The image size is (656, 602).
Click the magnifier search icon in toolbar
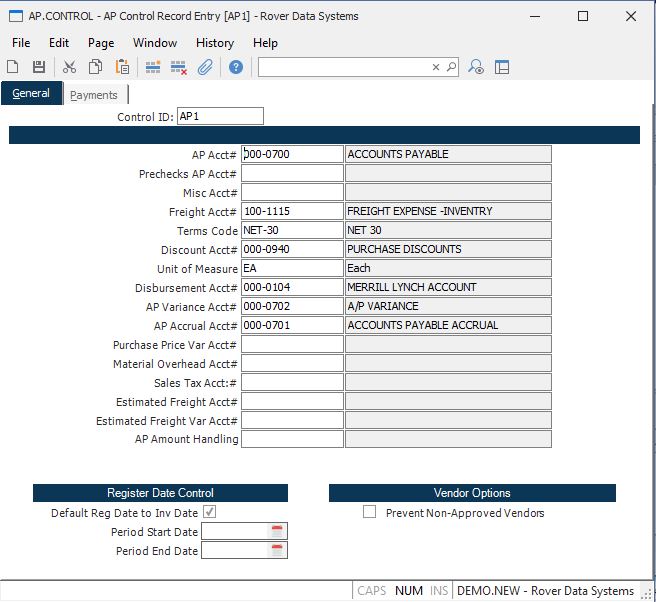click(x=451, y=67)
